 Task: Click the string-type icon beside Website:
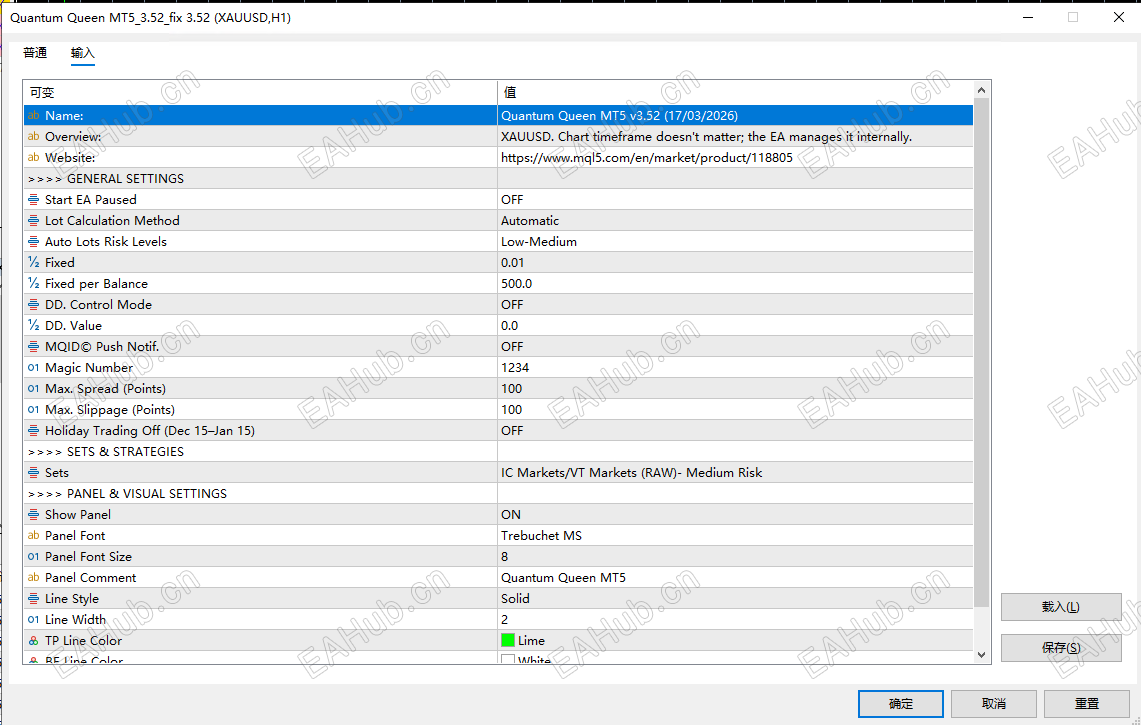click(x=33, y=158)
